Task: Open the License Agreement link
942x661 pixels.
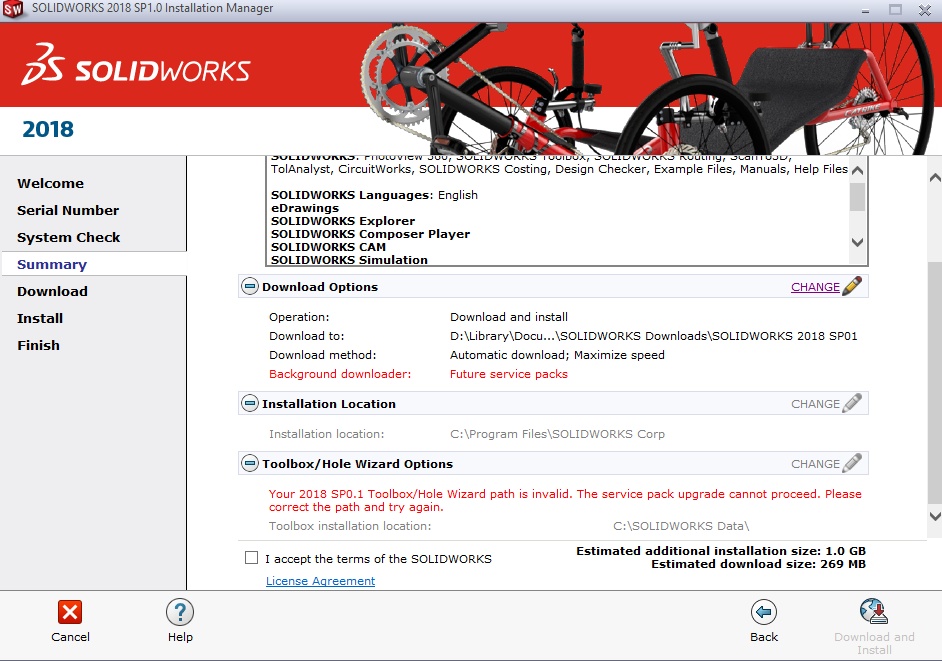Action: click(x=320, y=581)
